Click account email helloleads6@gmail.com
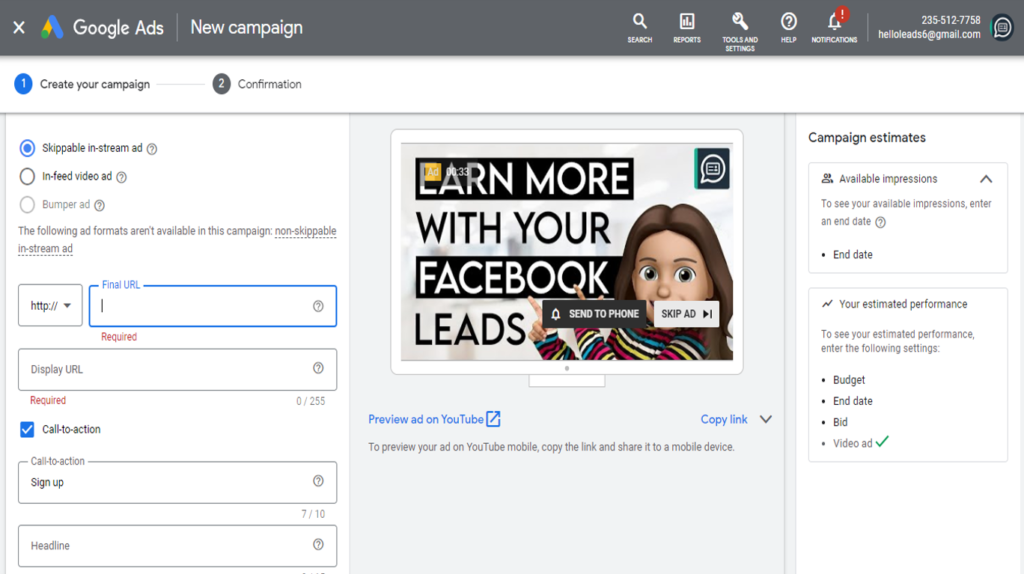 [x=929, y=35]
